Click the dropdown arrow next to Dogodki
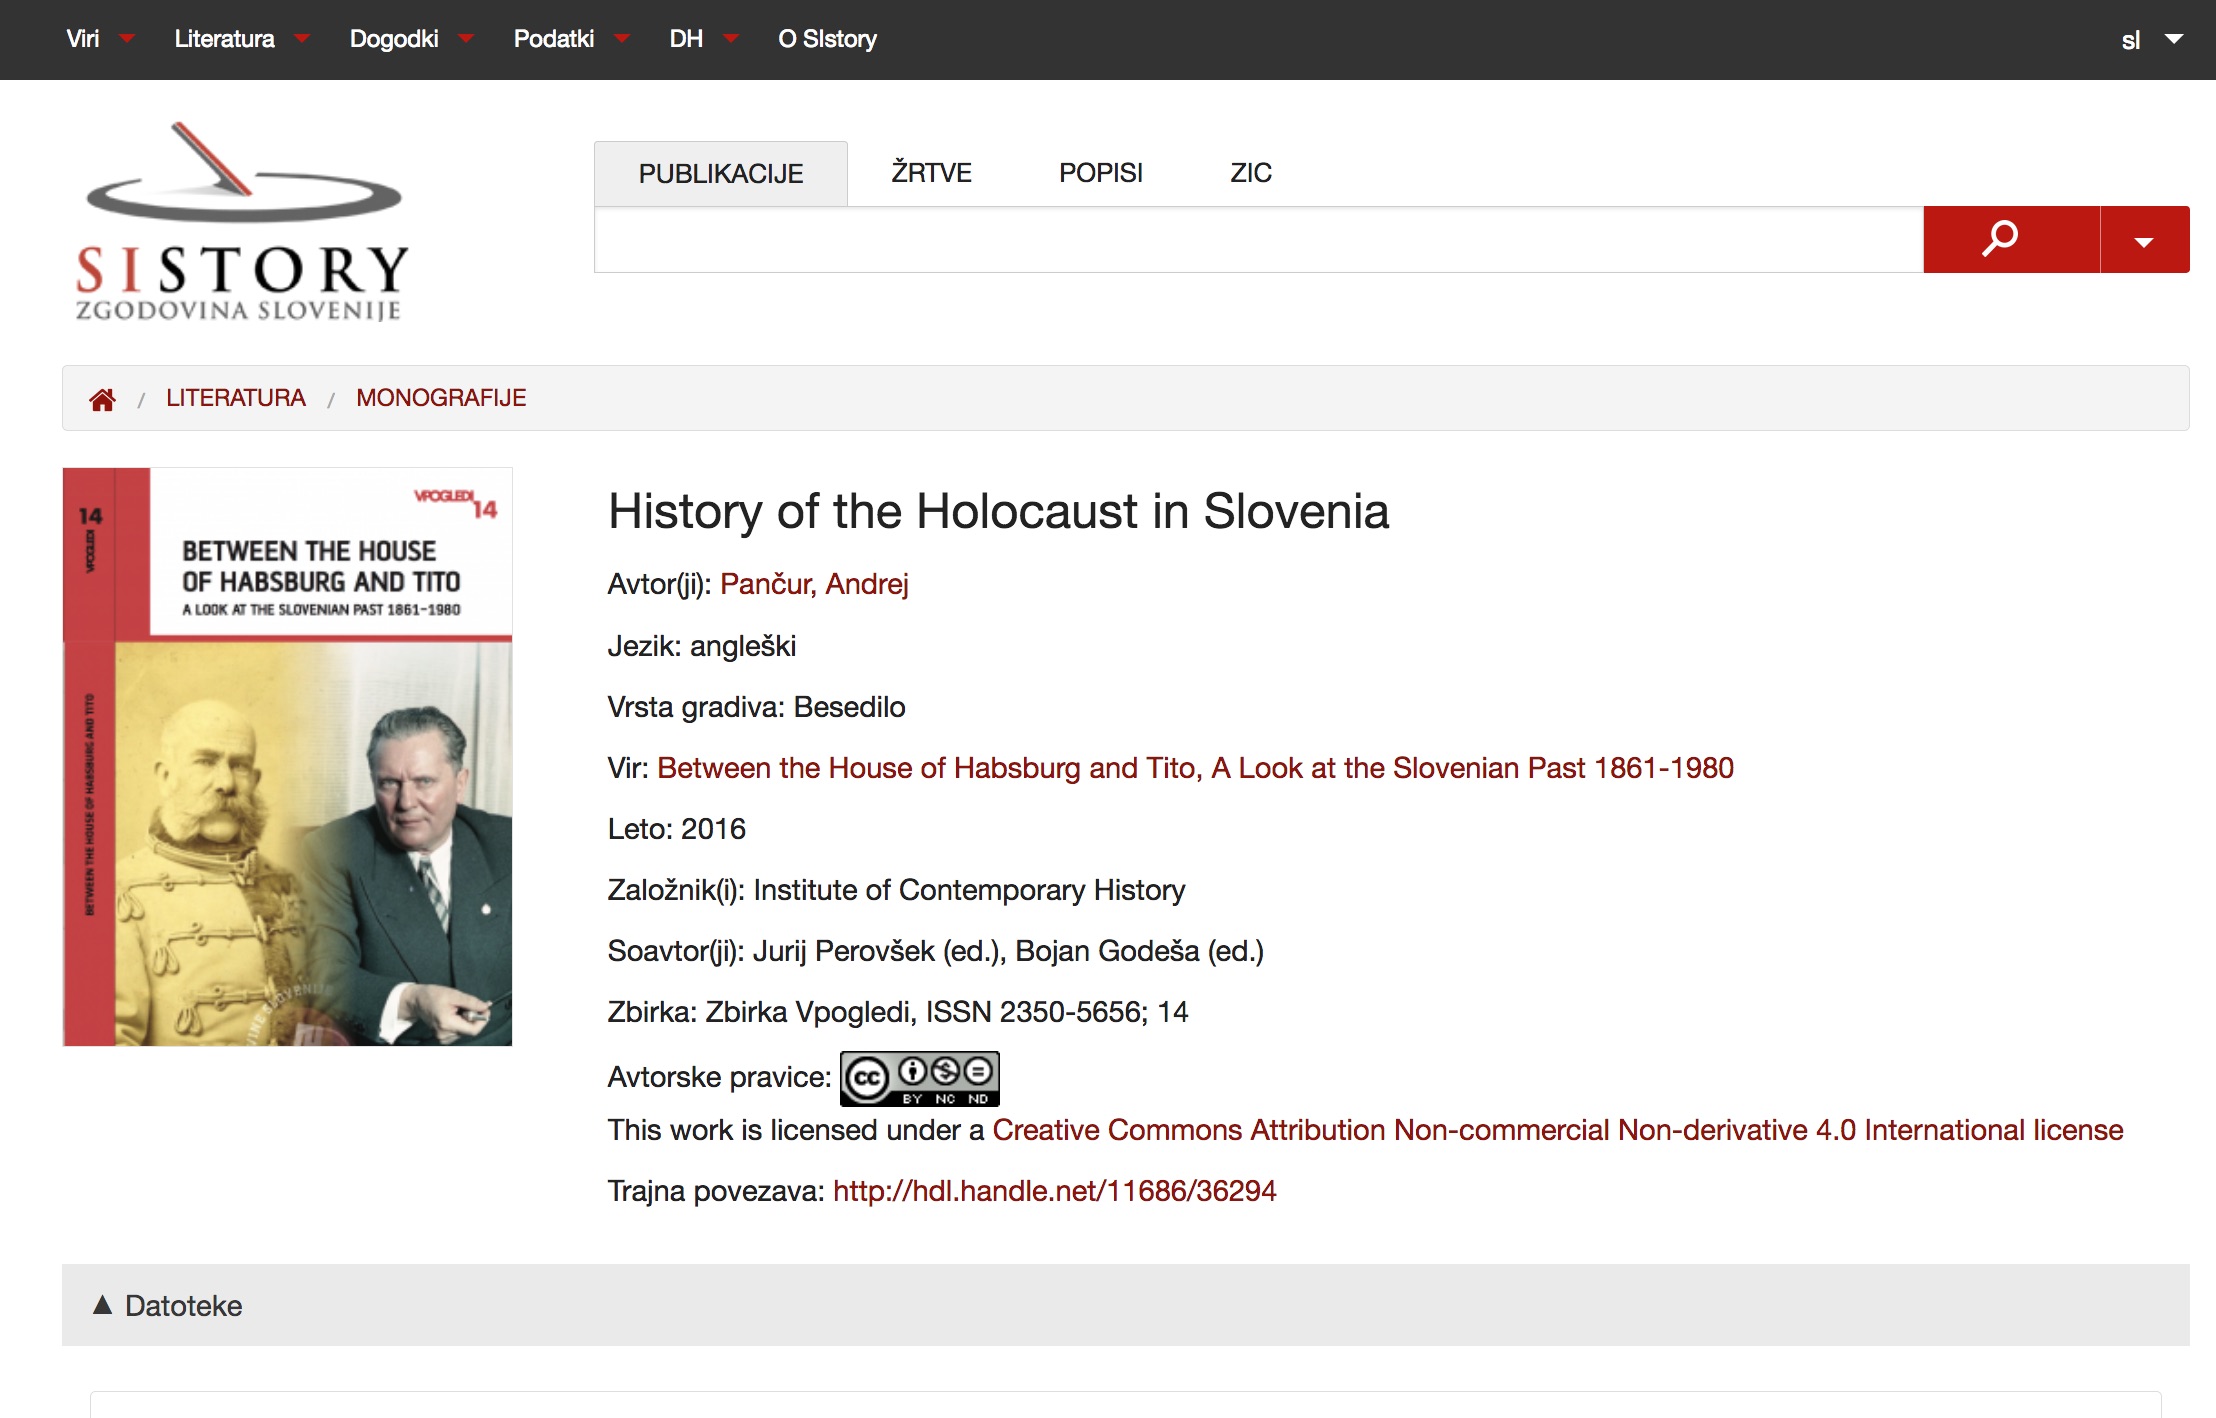2216x1418 pixels. [x=465, y=39]
